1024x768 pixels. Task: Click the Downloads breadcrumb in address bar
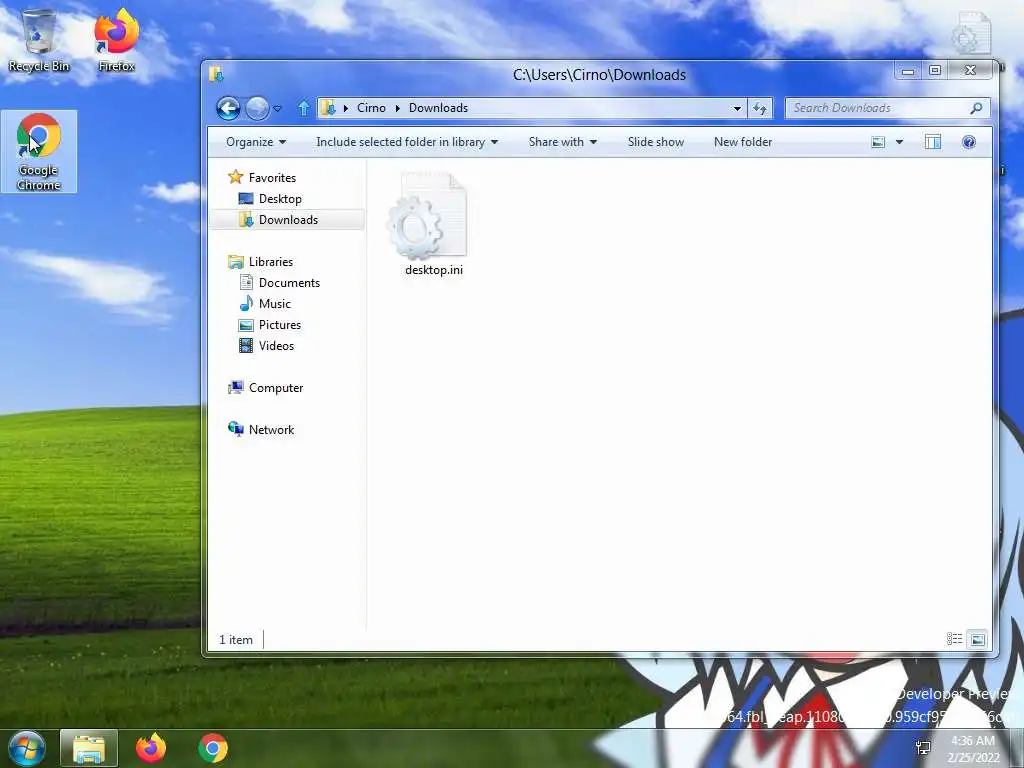pos(438,108)
